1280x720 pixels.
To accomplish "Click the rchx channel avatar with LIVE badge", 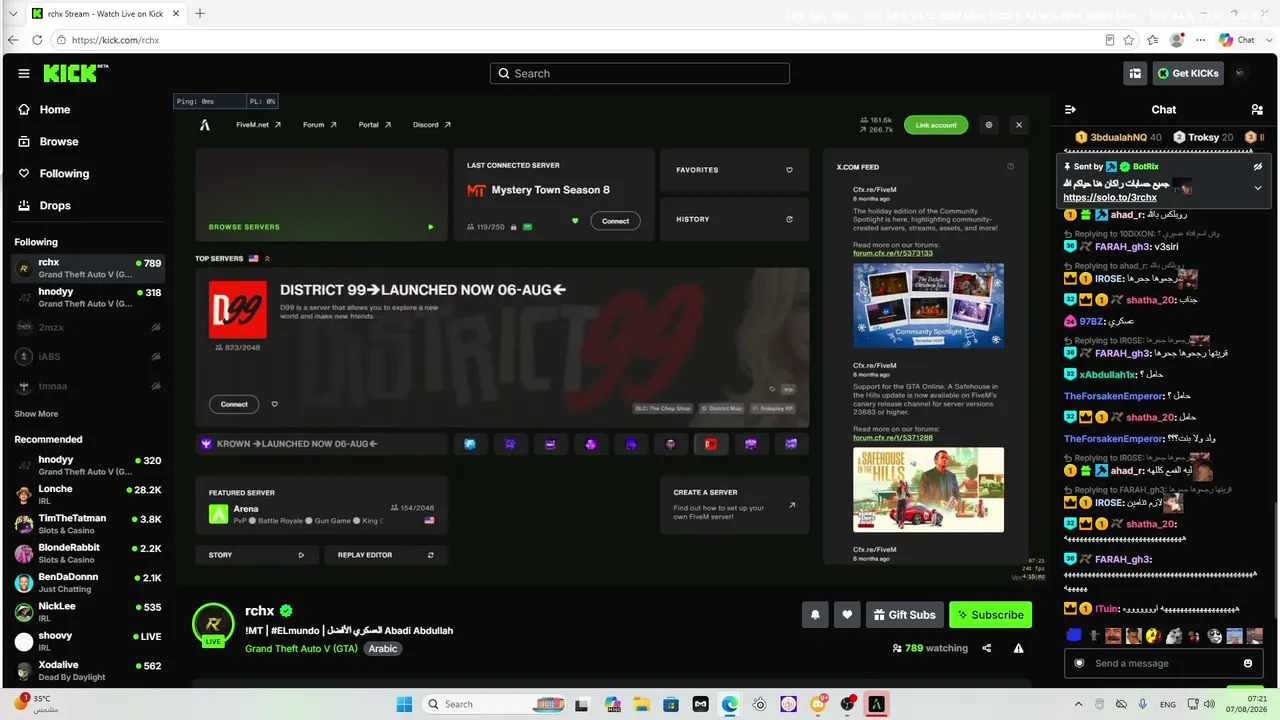I will tap(212, 624).
